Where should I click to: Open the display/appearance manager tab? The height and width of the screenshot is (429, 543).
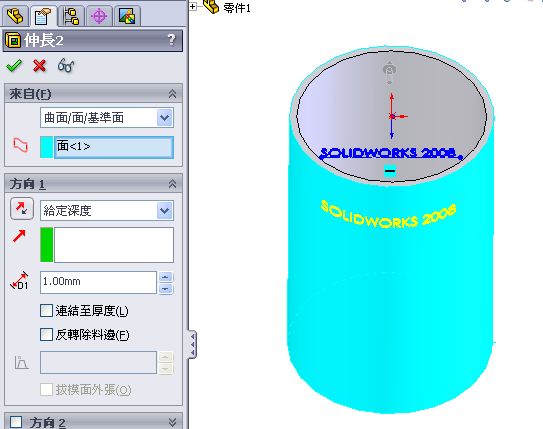[127, 16]
